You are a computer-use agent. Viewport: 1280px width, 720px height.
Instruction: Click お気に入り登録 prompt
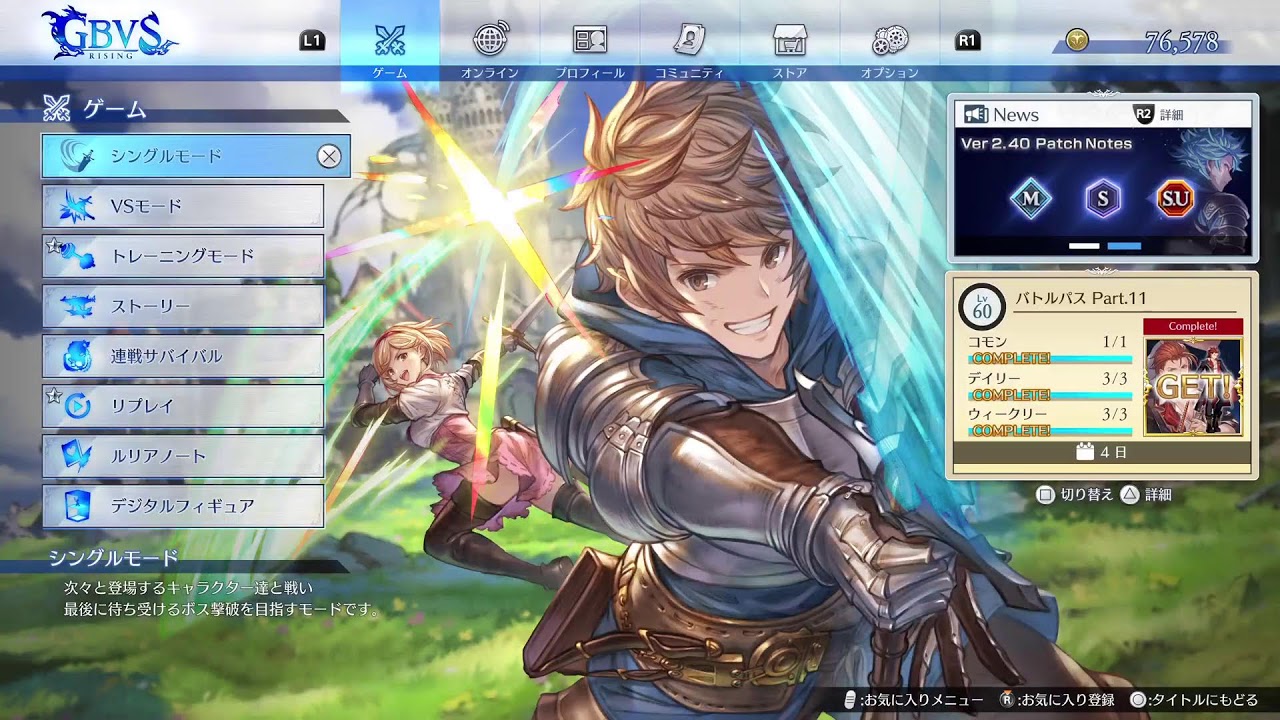pyautogui.click(x=1057, y=700)
